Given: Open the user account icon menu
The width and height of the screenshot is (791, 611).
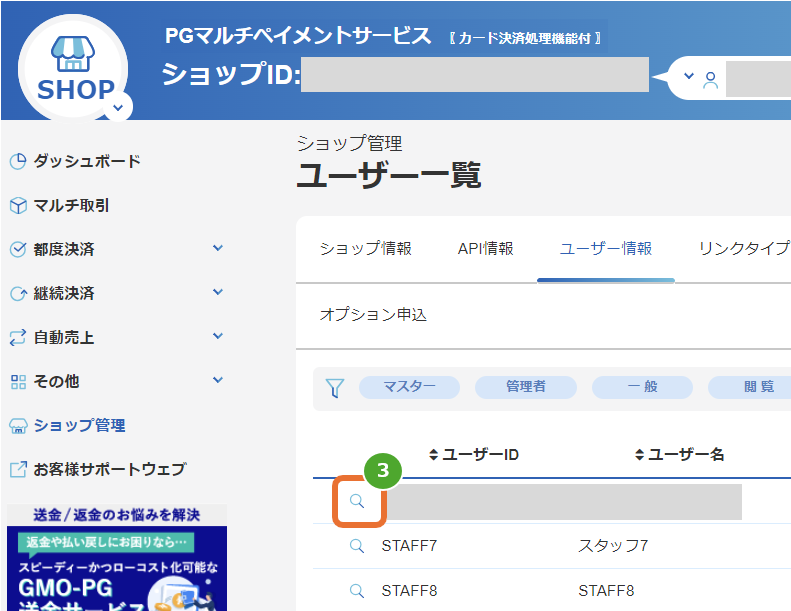Looking at the screenshot, I should click(x=710, y=80).
